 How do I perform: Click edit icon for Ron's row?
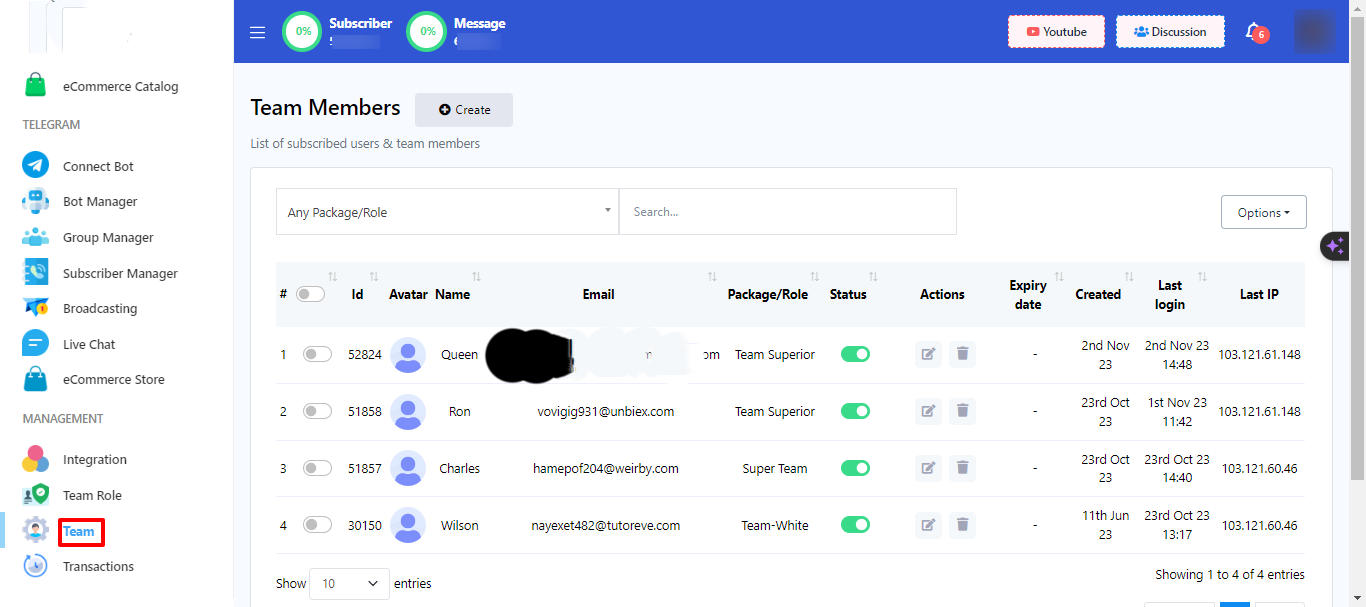[928, 411]
